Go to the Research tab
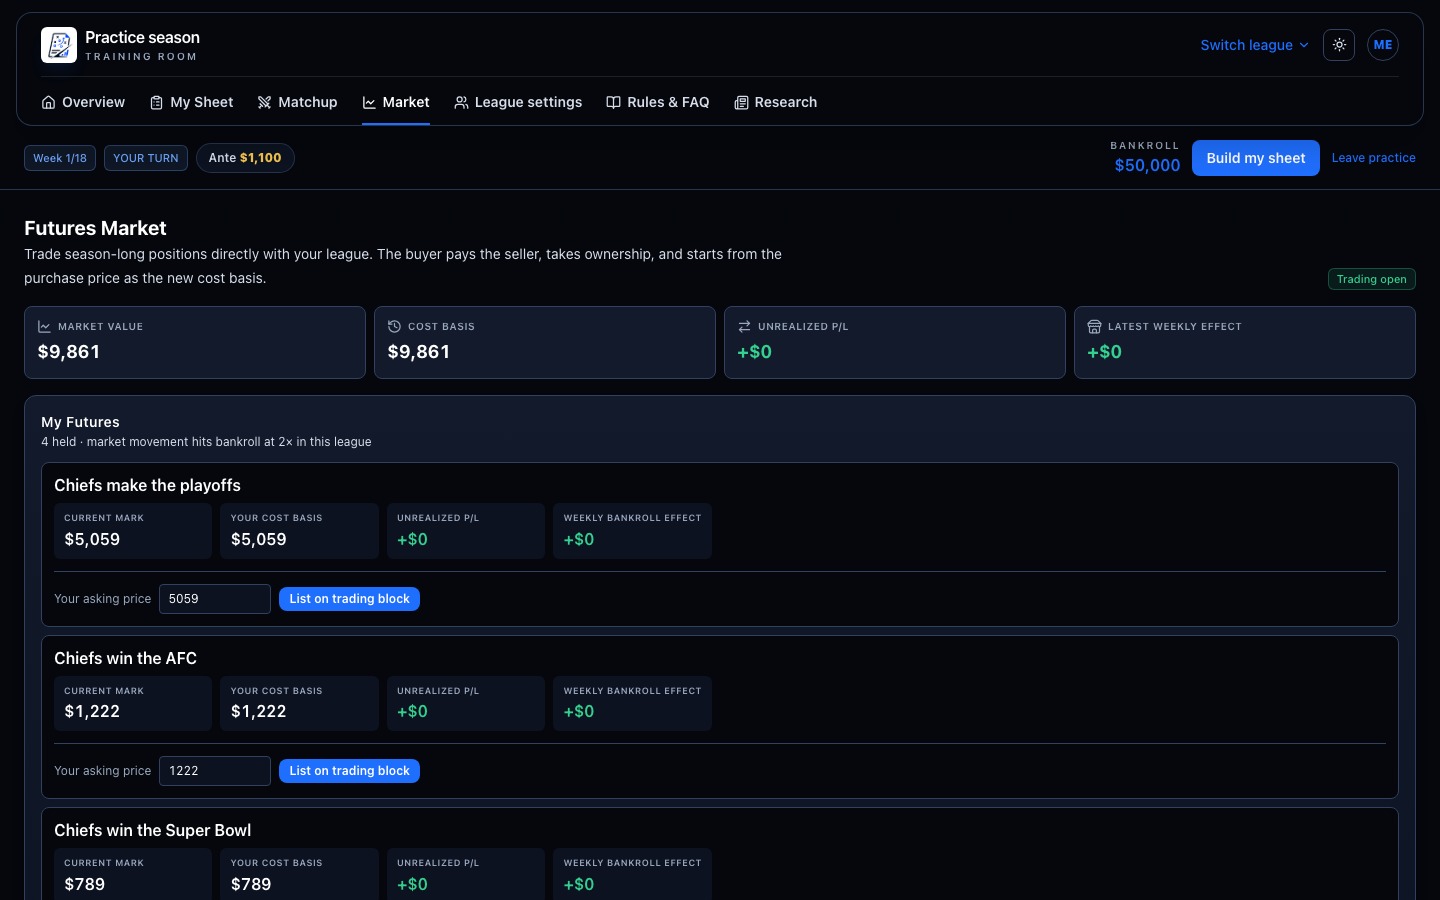The image size is (1440, 900). (776, 102)
